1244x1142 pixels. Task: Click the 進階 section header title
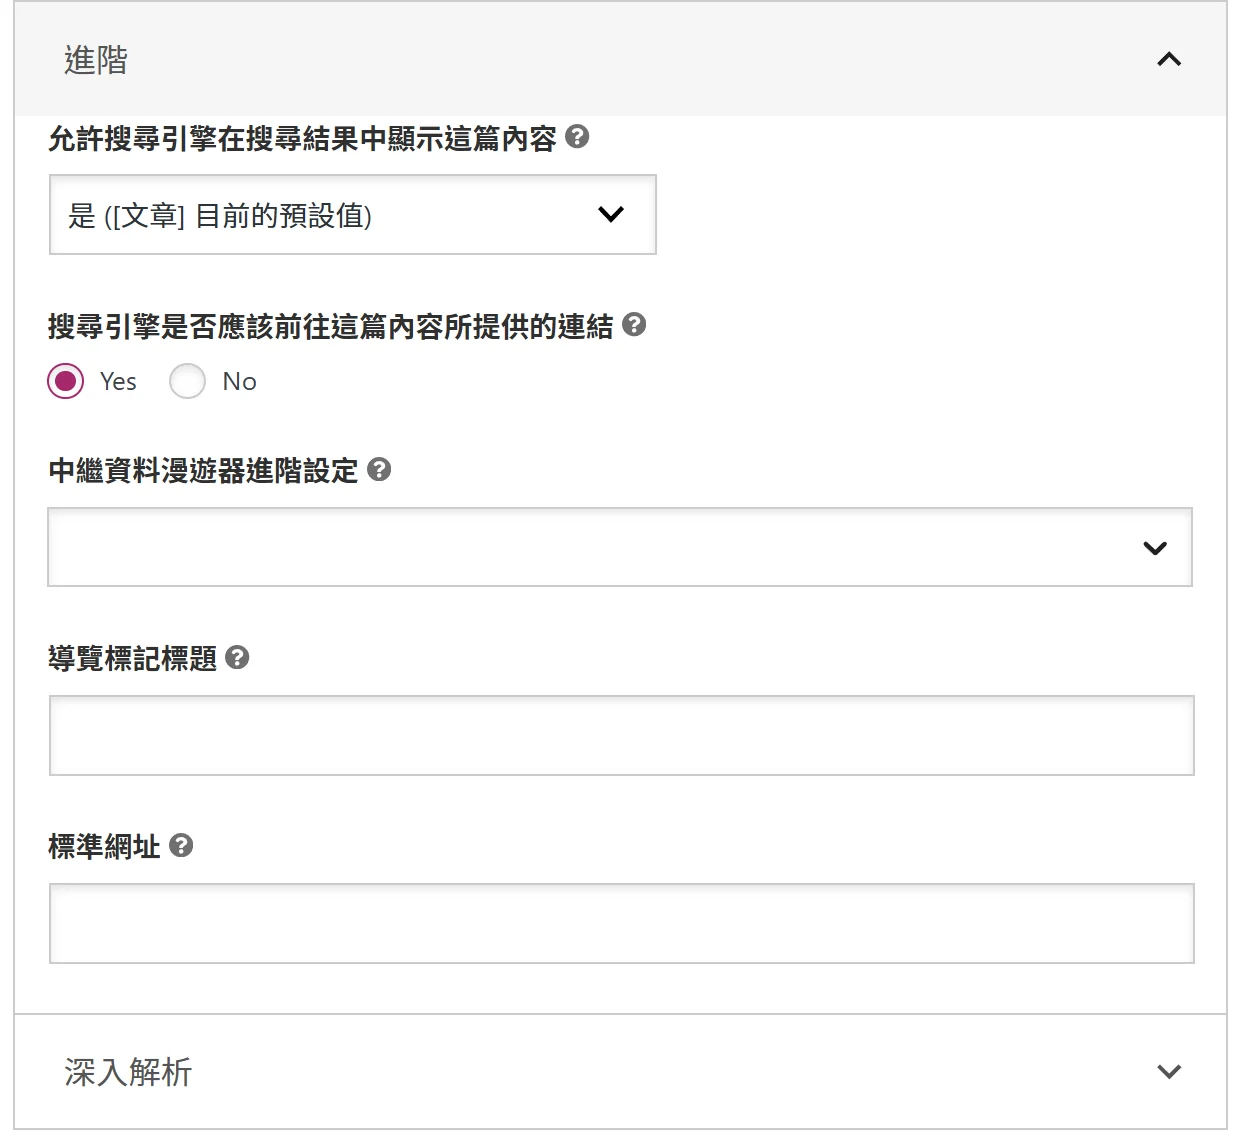point(96,60)
